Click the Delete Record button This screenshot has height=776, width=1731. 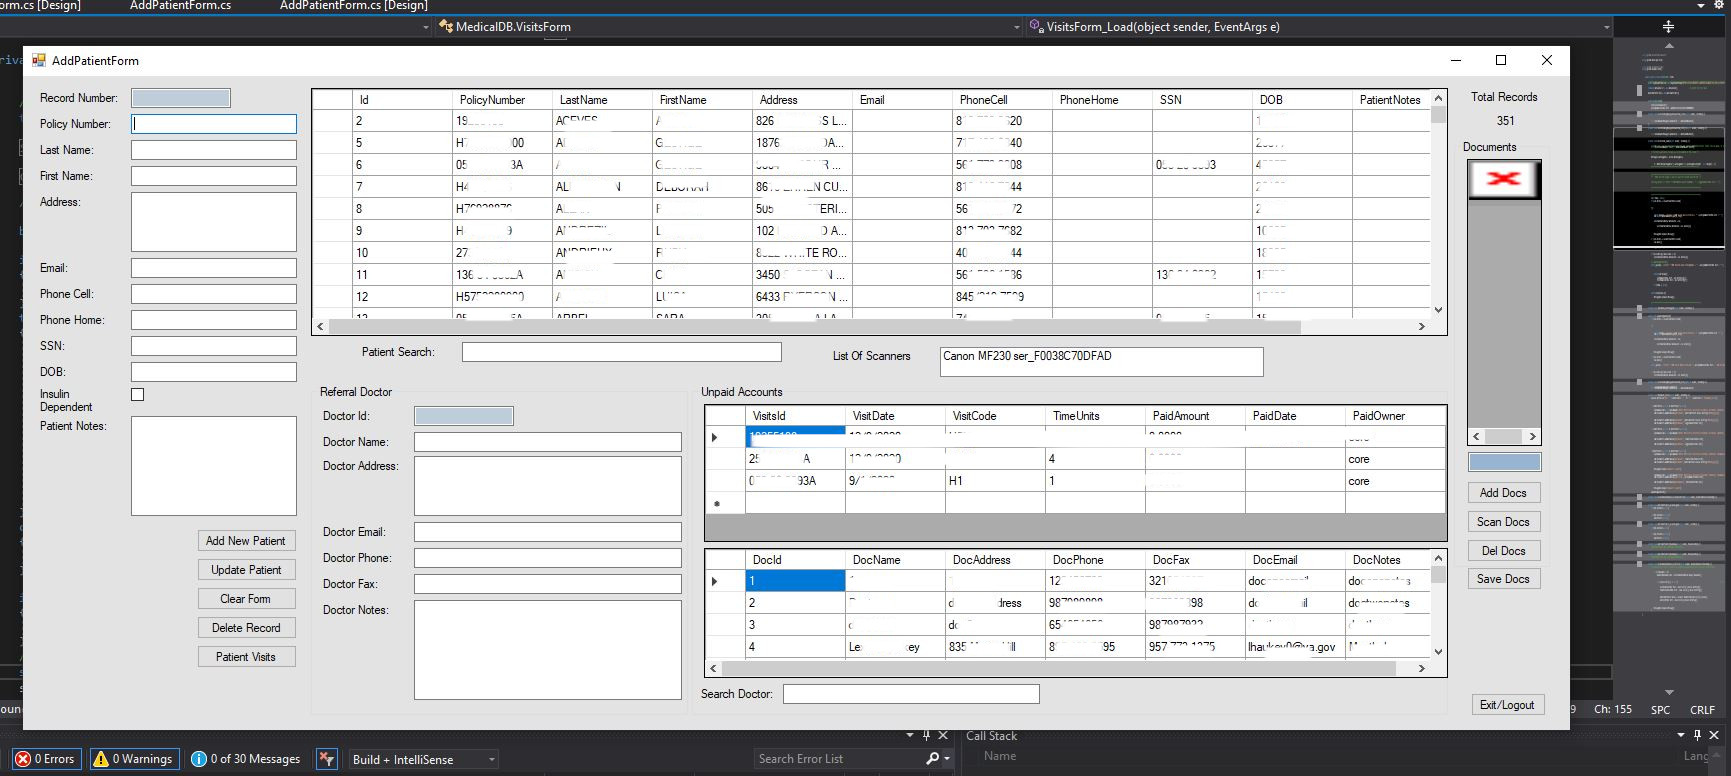click(246, 628)
